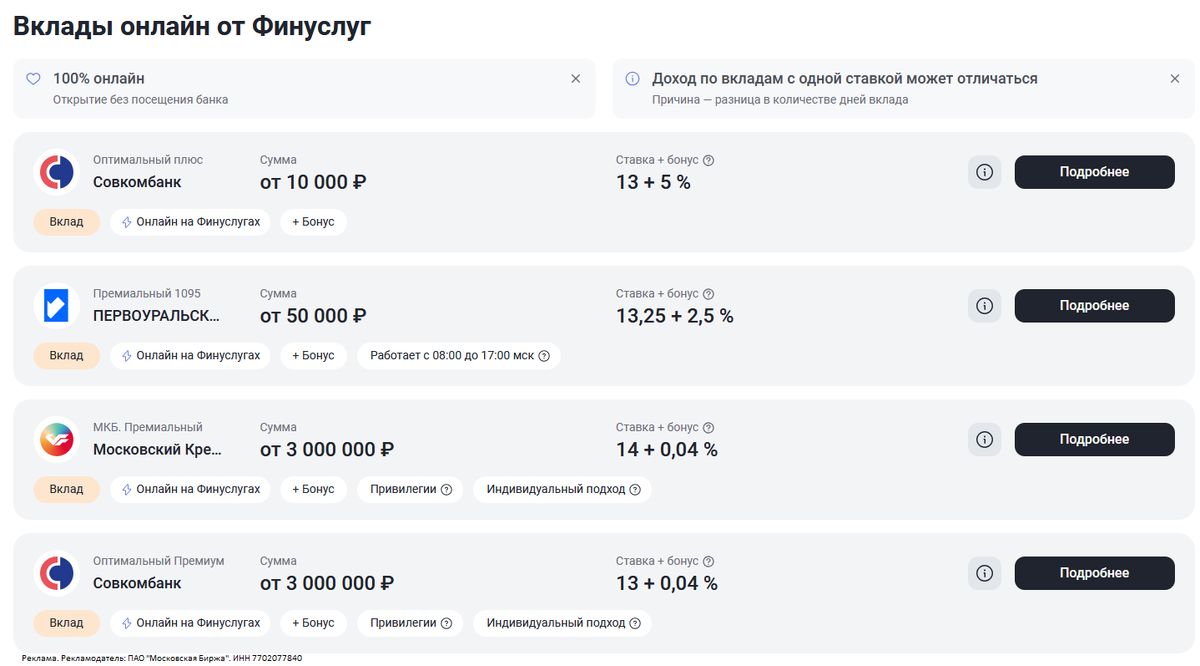1200x666 pixels.
Task: Click the text "Открытие без посещения банка"
Action: click(x=140, y=100)
